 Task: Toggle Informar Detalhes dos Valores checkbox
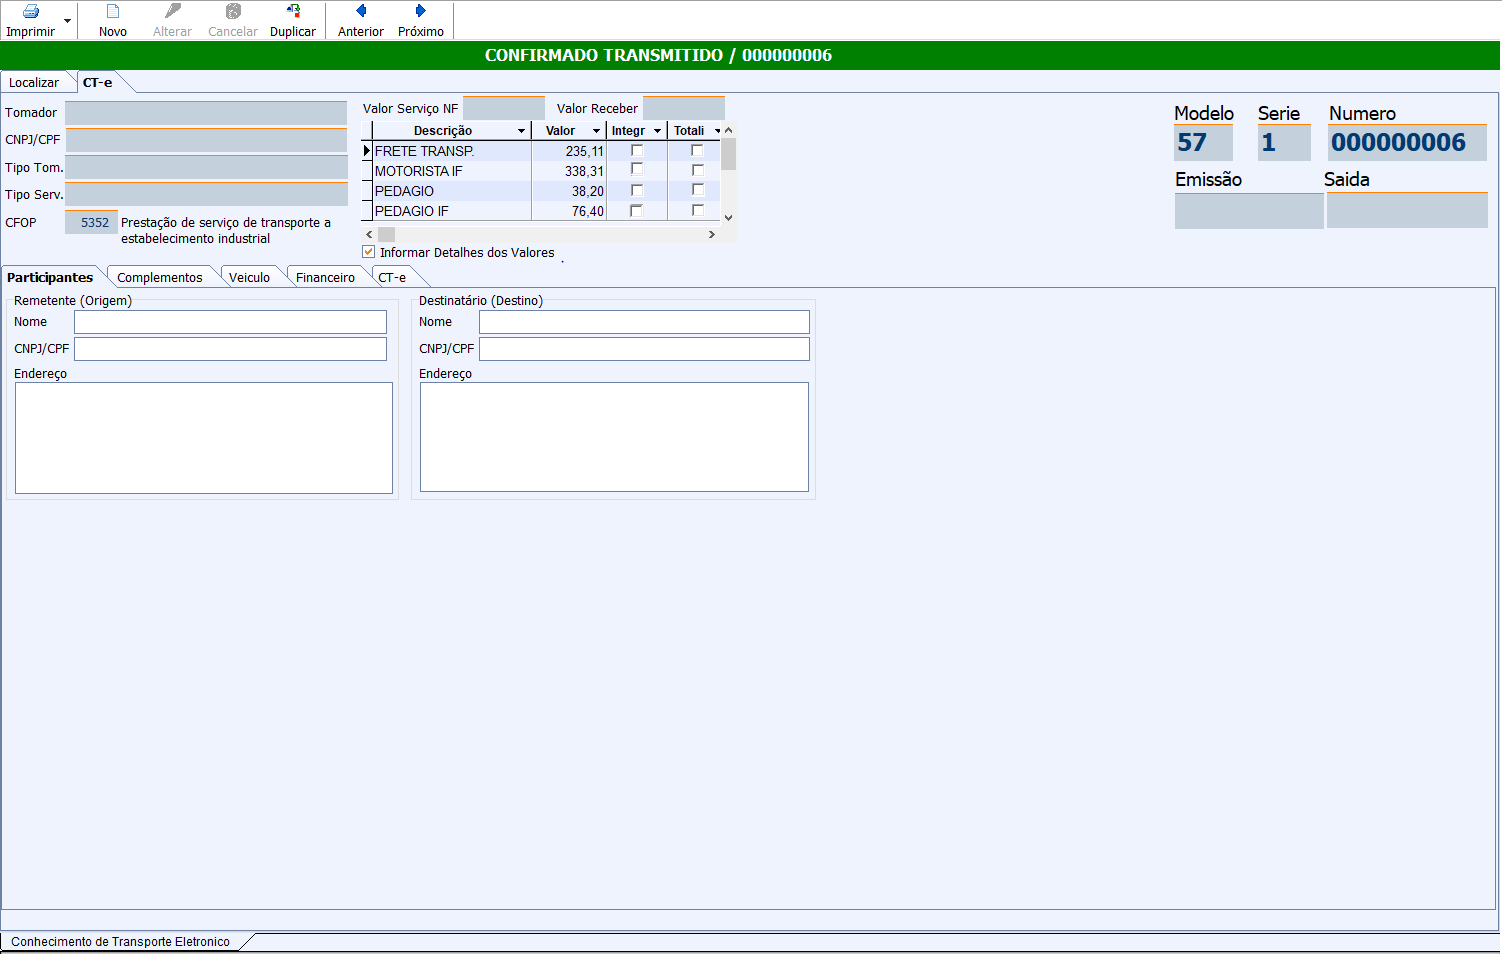369,252
